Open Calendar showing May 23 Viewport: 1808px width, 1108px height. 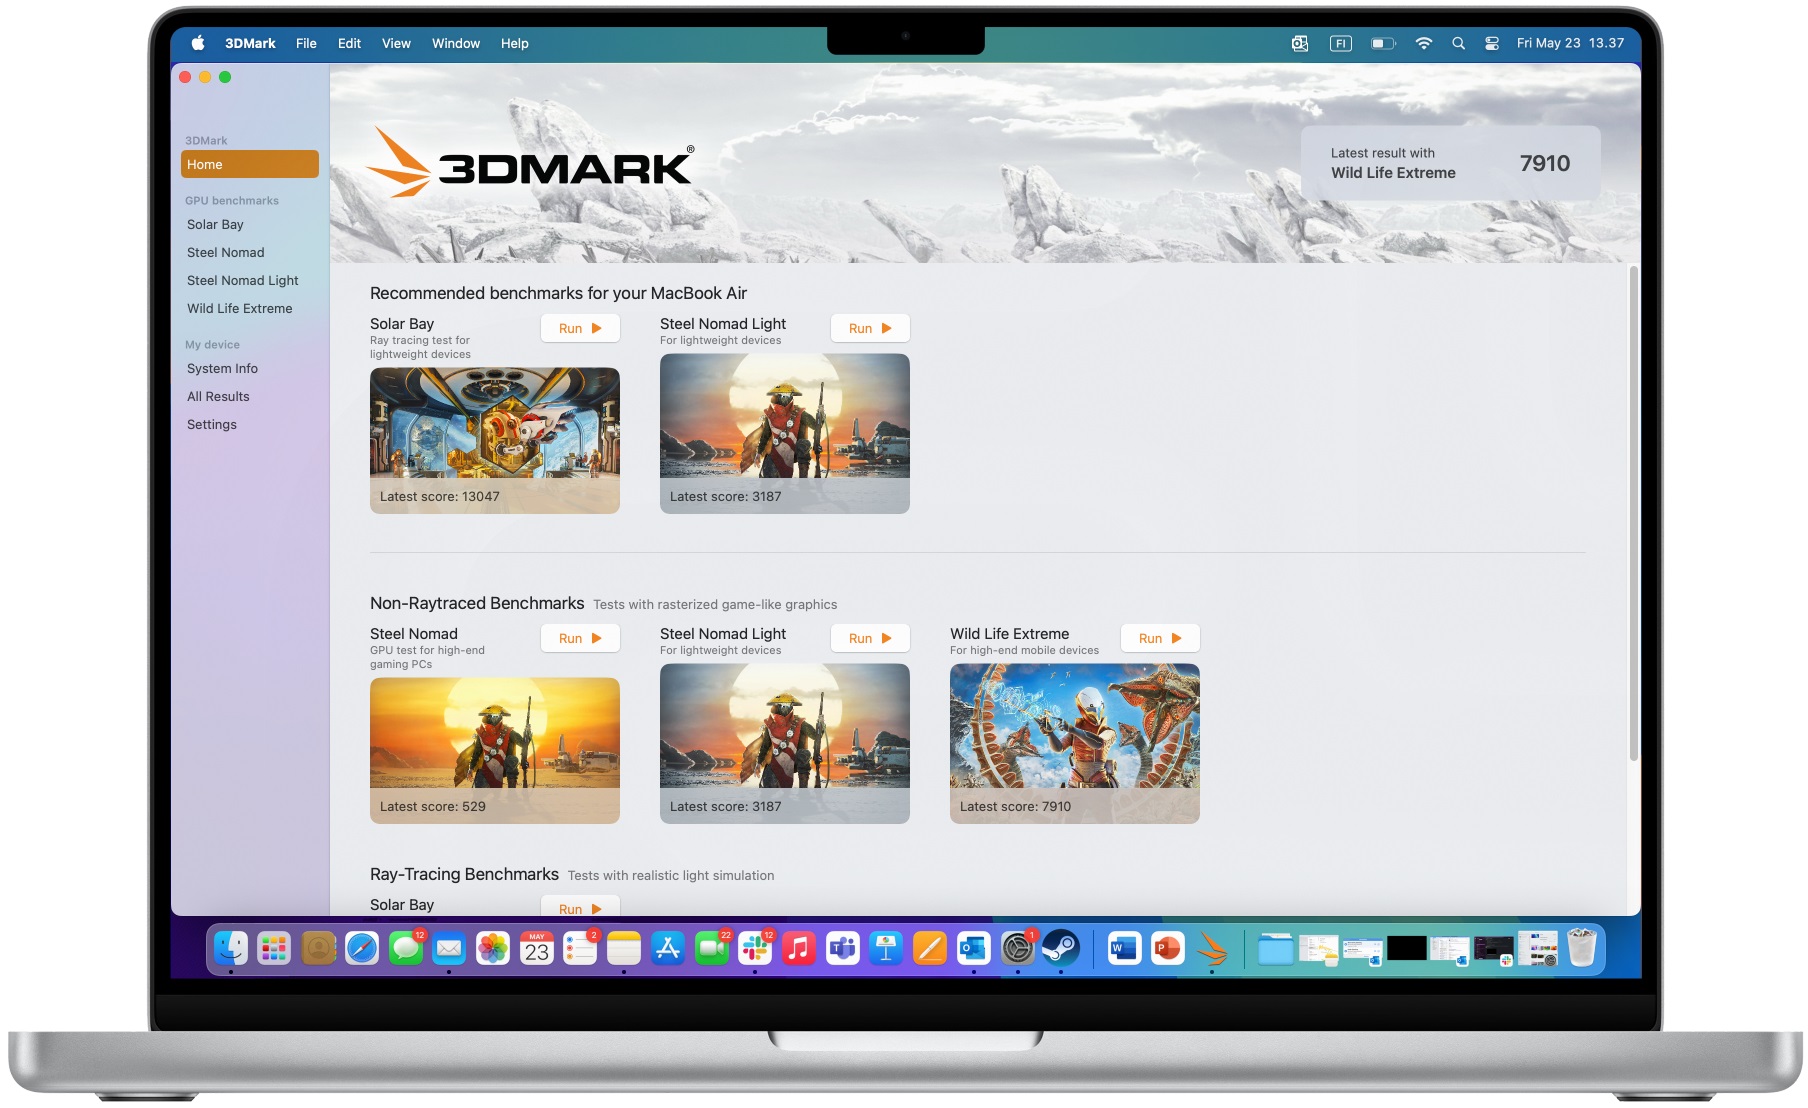coord(537,947)
